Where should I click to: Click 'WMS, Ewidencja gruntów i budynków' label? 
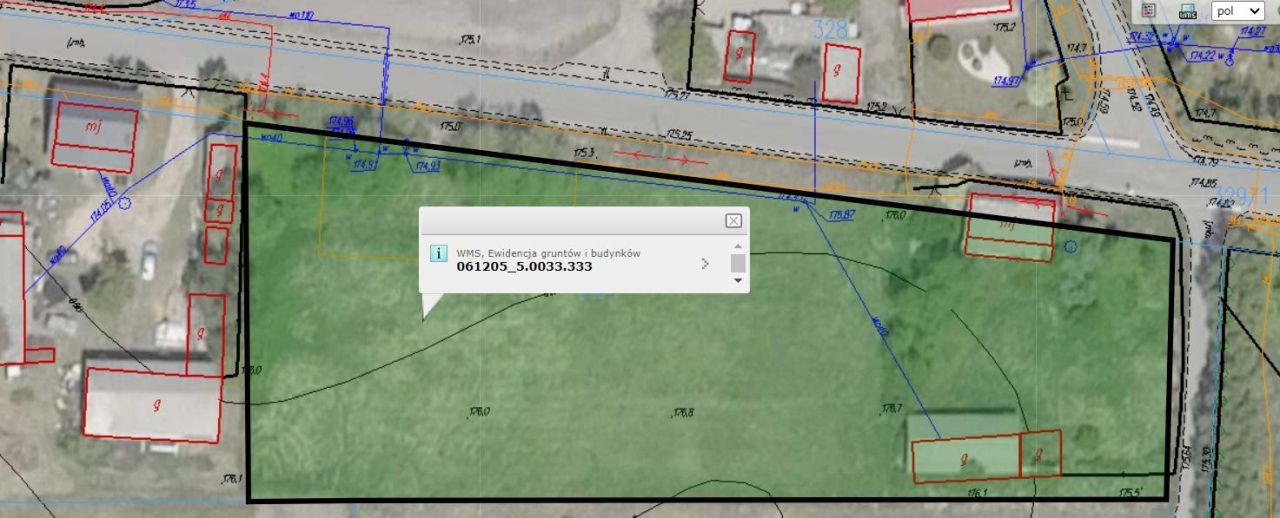pos(548,253)
